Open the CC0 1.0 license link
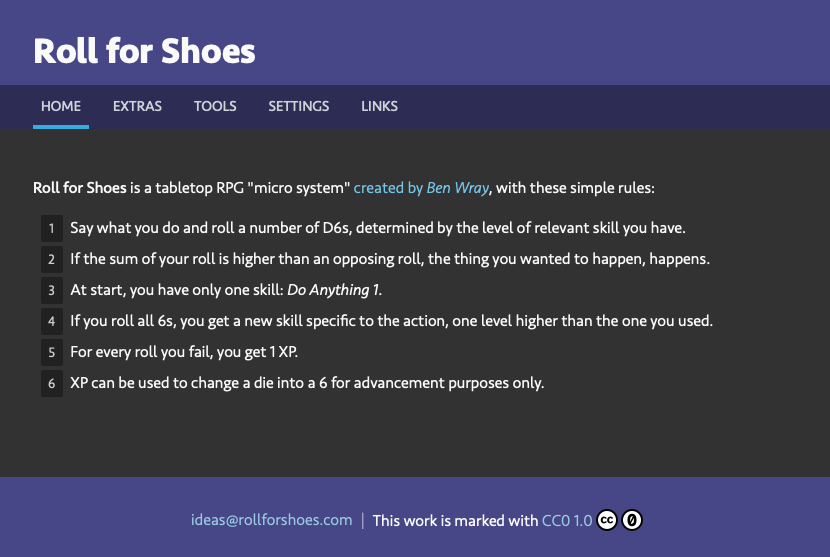Image resolution: width=830 pixels, height=557 pixels. click(567, 520)
